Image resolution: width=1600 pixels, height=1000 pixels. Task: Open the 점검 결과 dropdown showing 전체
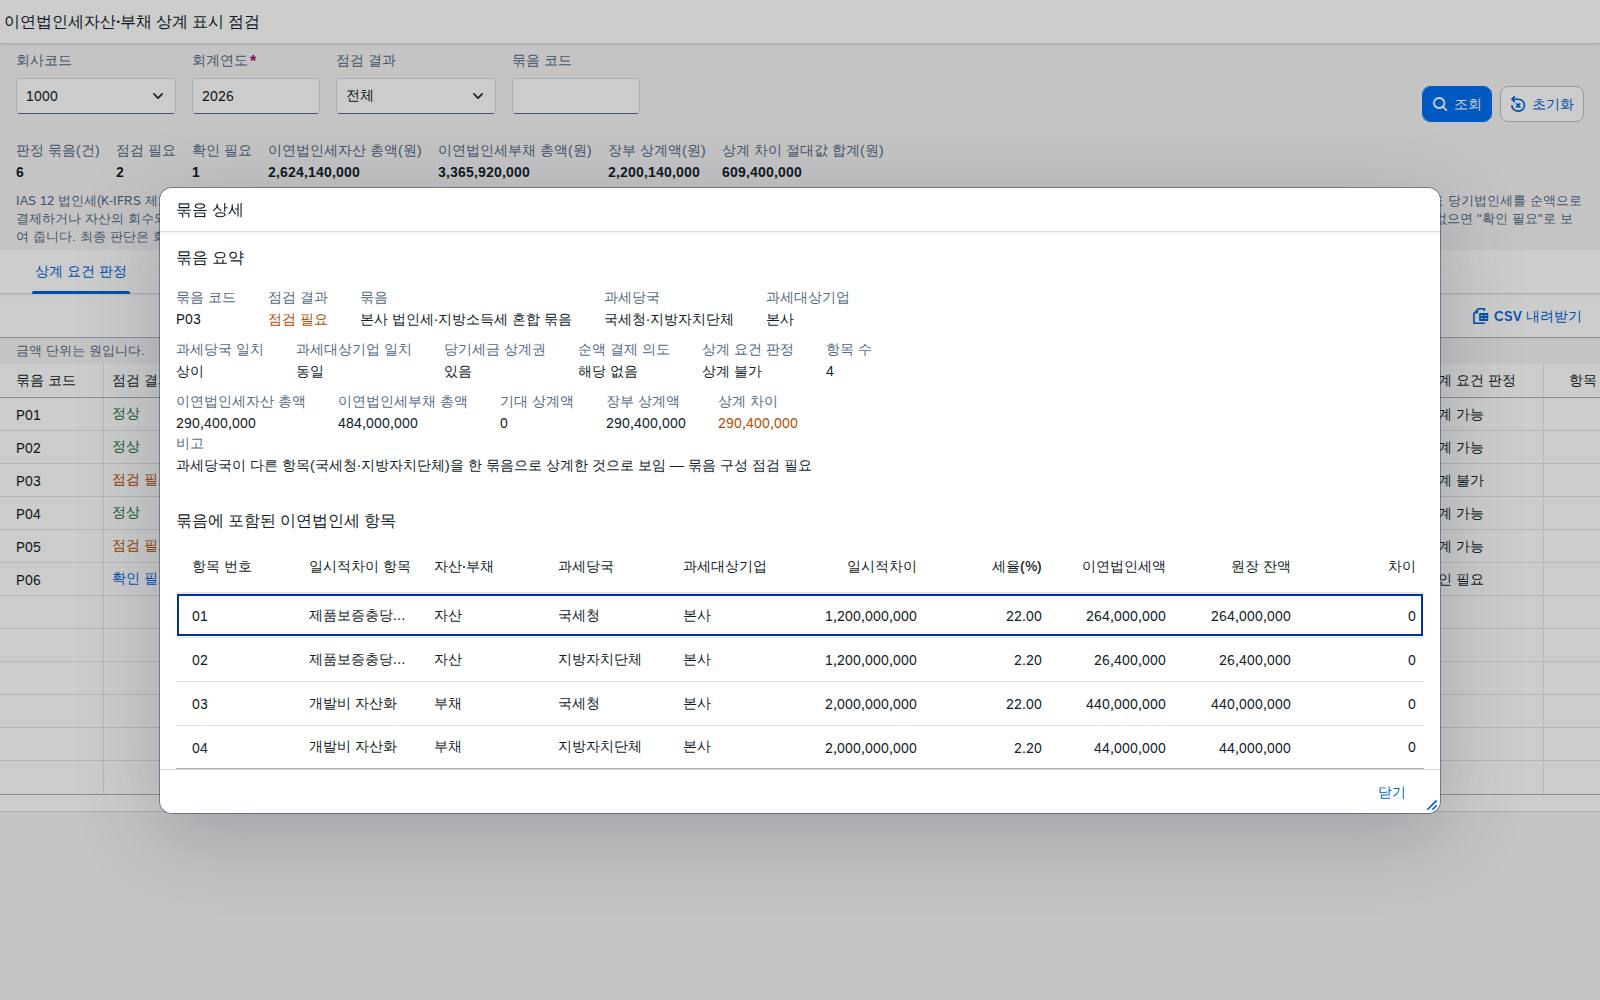[416, 96]
